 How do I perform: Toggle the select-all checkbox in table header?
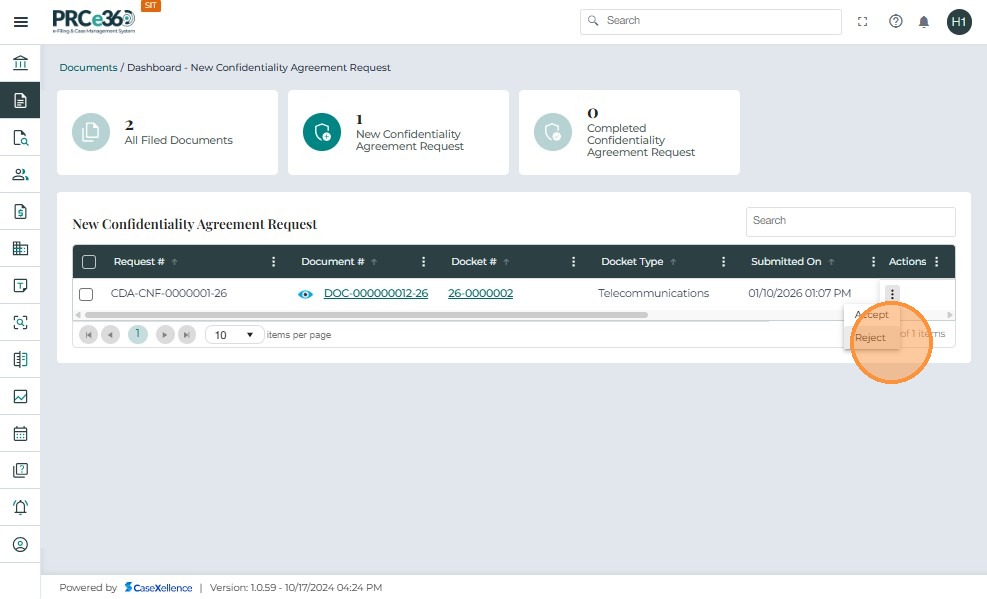pyautogui.click(x=89, y=262)
